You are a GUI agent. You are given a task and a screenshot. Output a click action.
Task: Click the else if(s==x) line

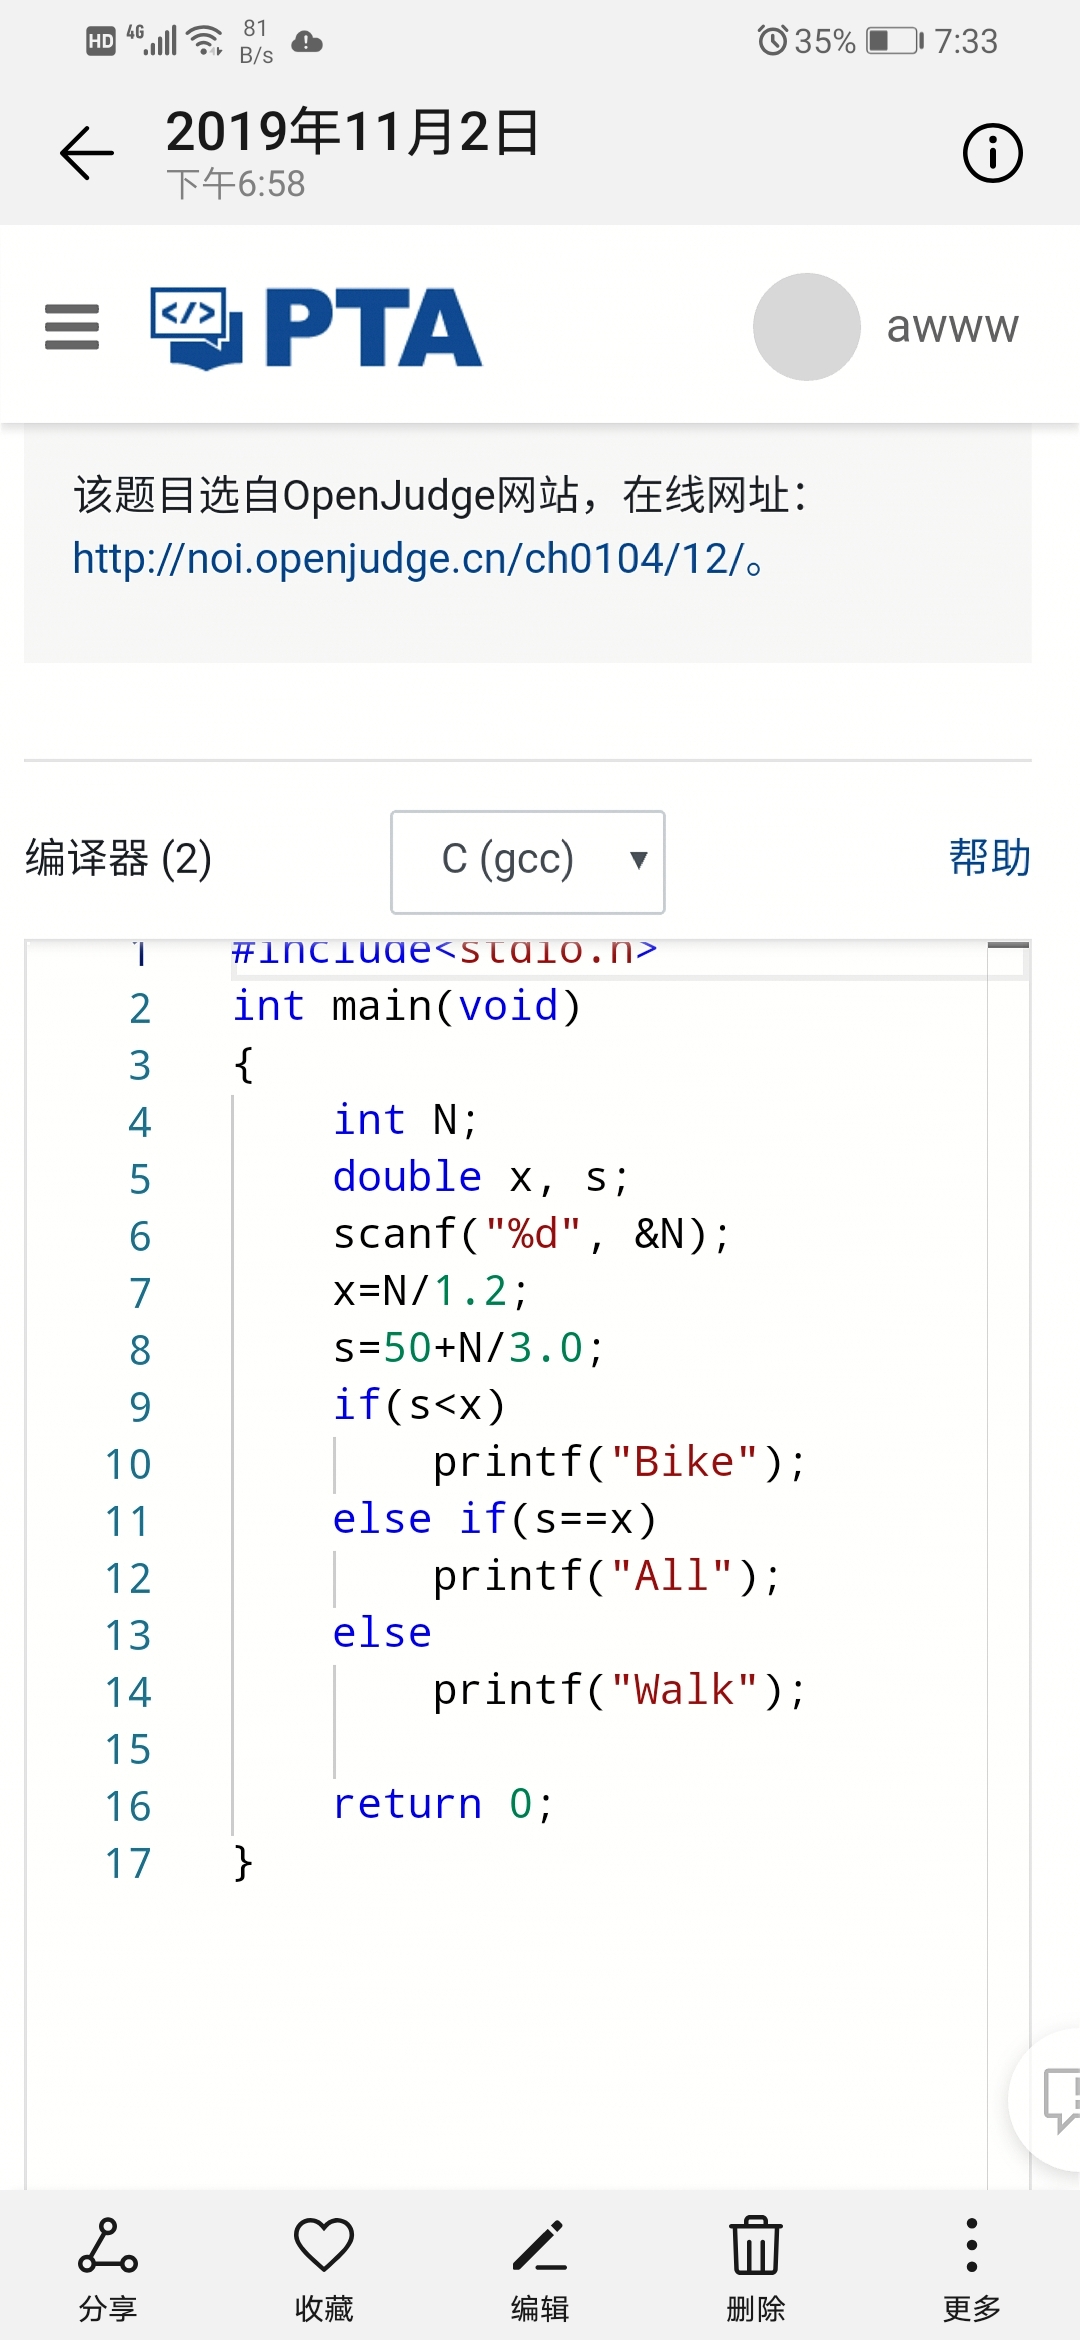click(494, 1519)
